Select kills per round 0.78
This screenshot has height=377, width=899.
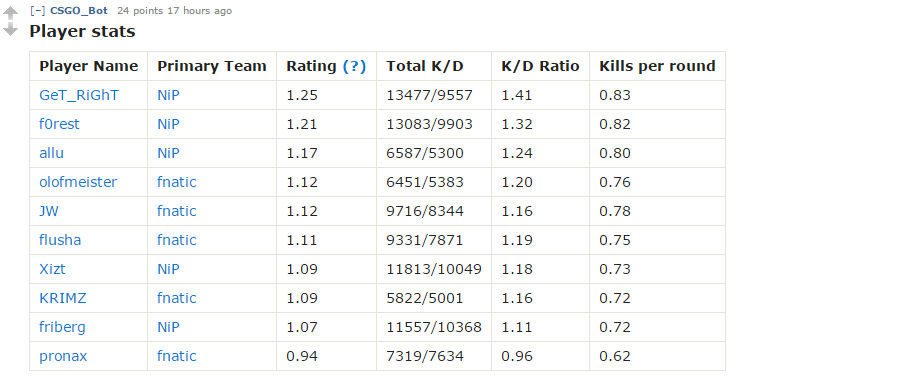coord(615,211)
